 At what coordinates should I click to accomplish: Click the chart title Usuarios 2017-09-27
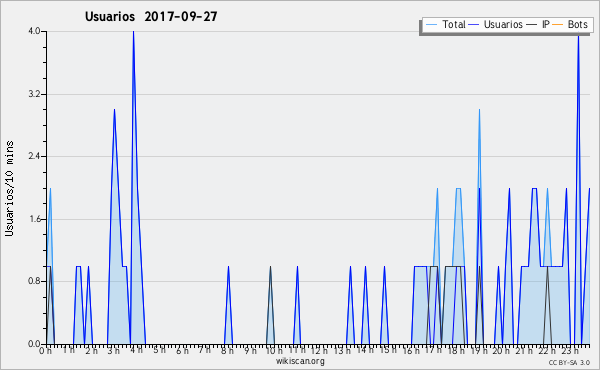[x=151, y=16]
